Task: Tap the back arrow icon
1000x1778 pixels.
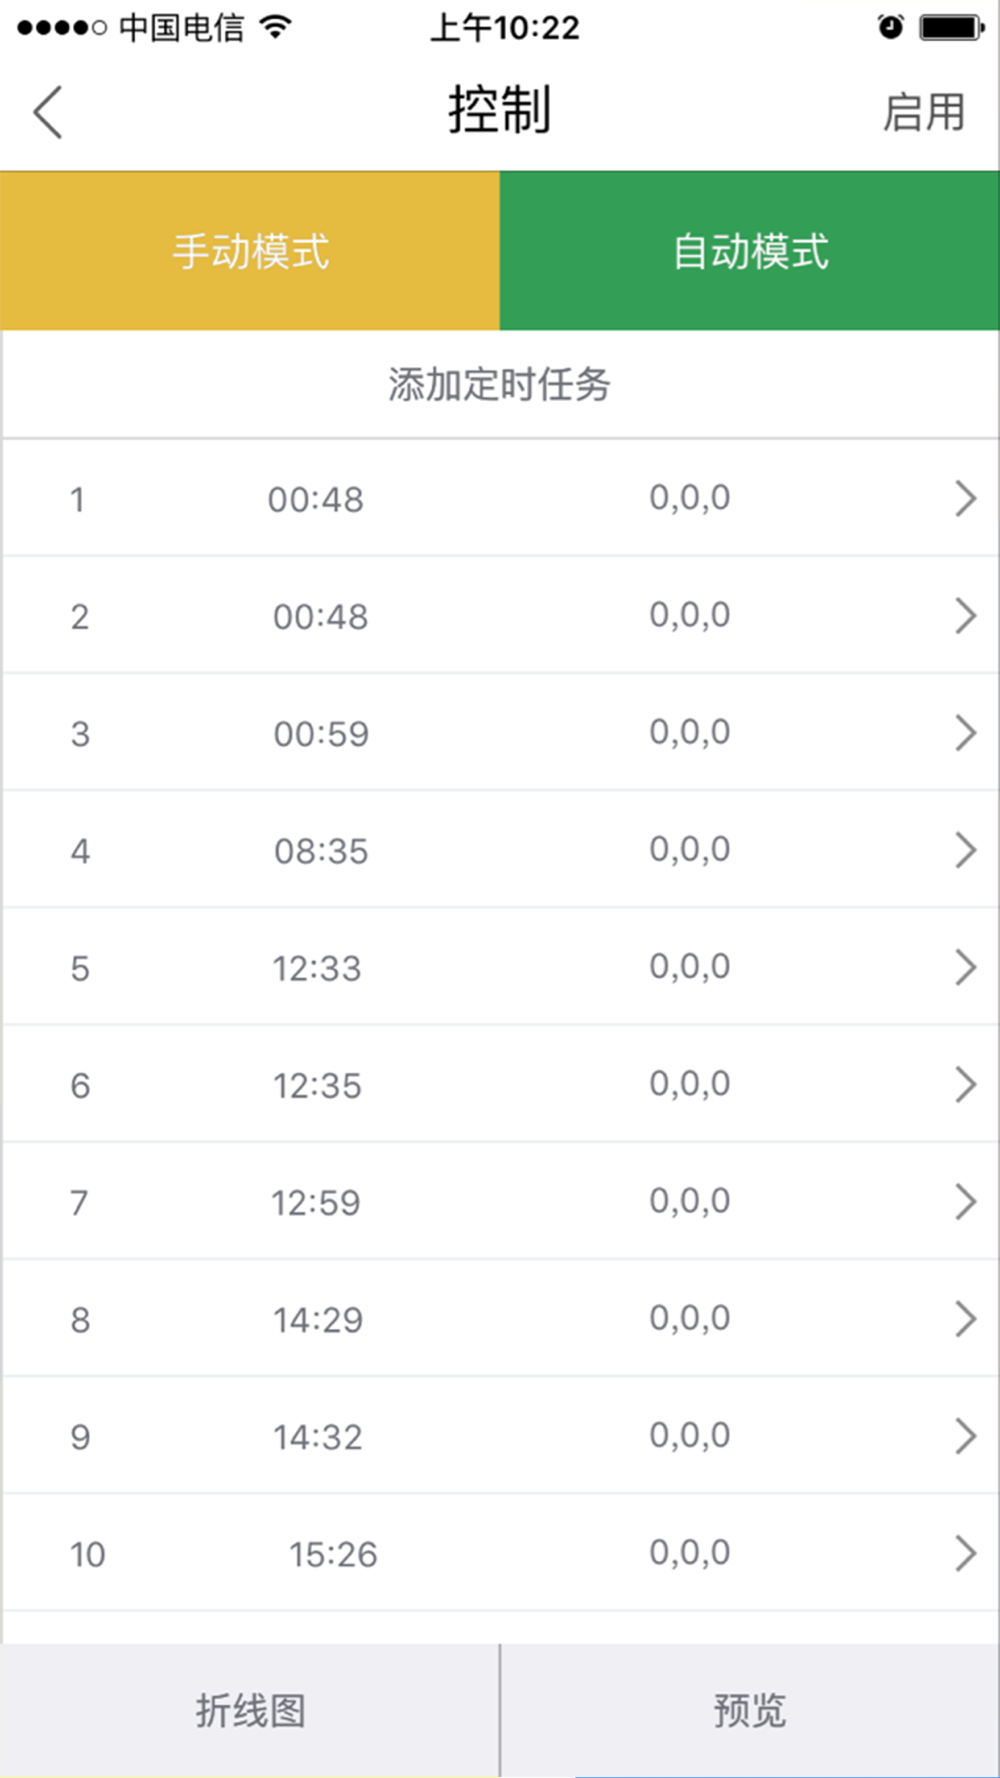Action: pyautogui.click(x=48, y=111)
